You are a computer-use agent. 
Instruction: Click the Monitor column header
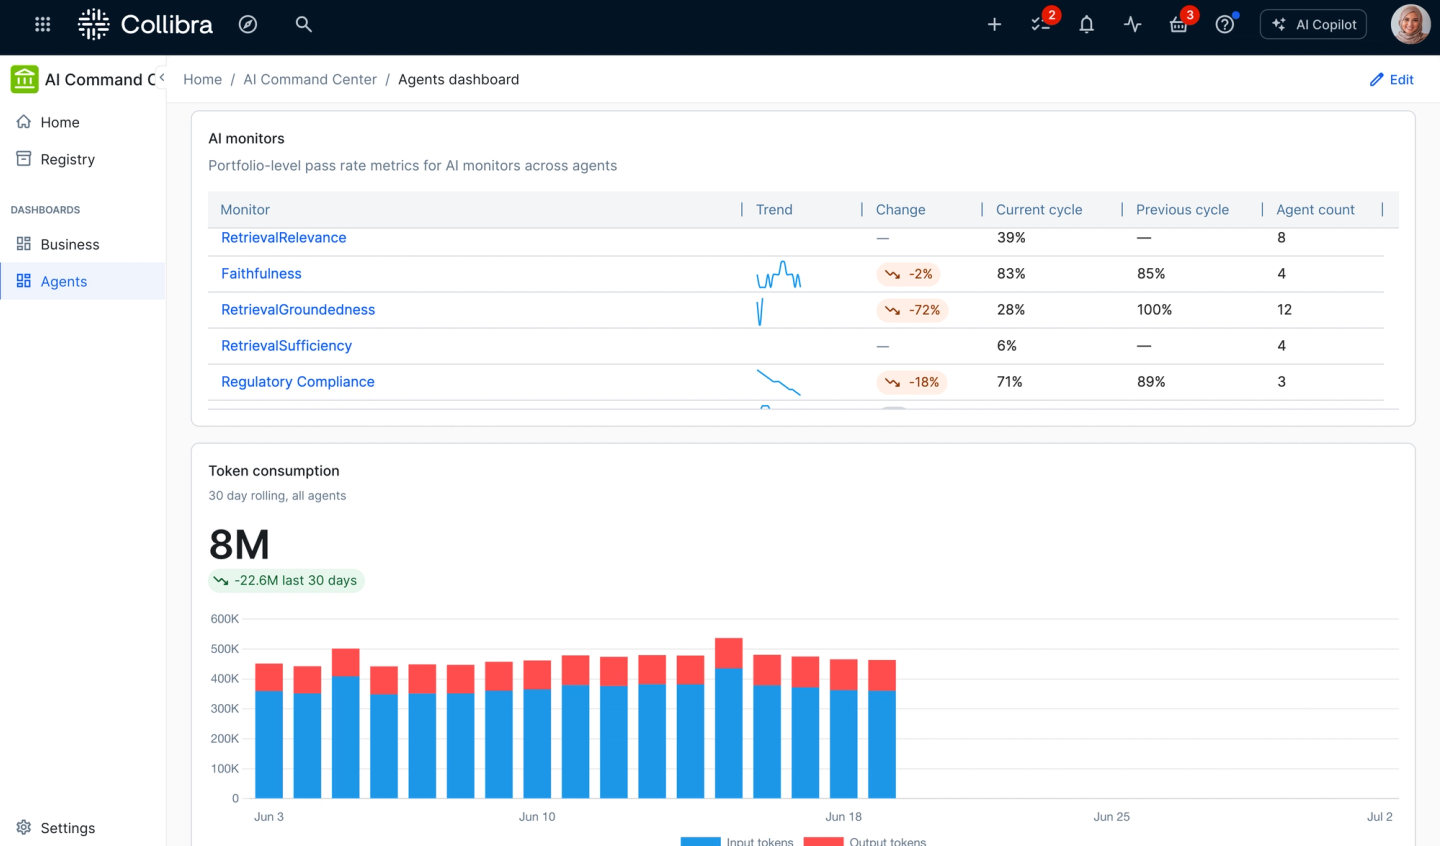point(245,209)
